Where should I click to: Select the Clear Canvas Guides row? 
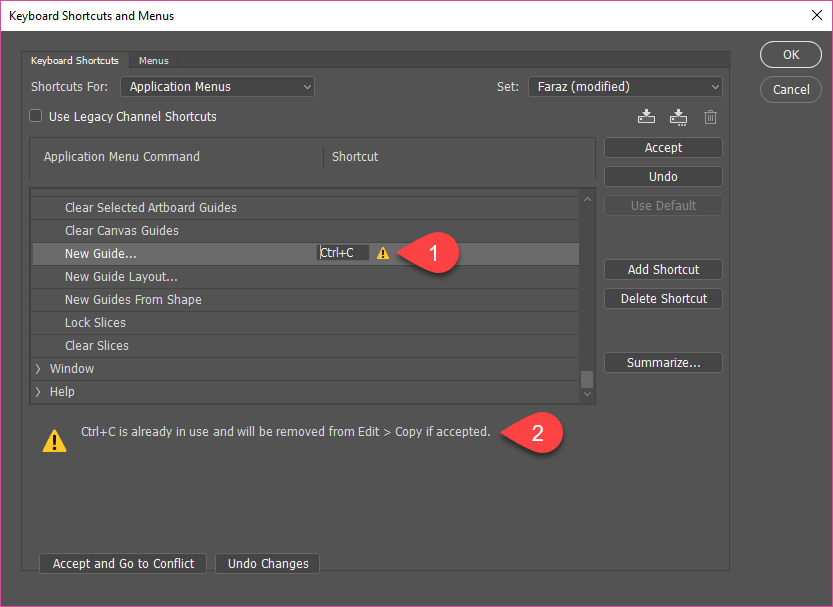tap(305, 230)
